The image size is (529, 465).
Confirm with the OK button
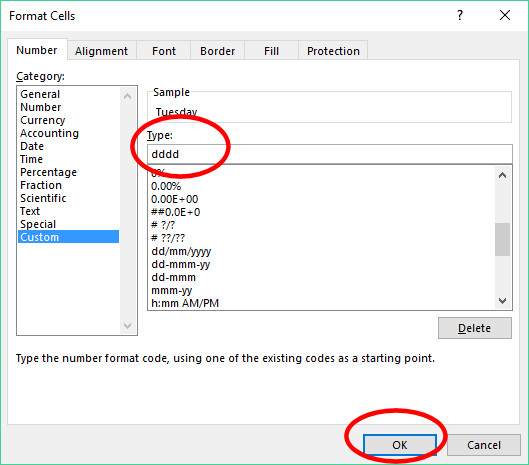point(400,445)
